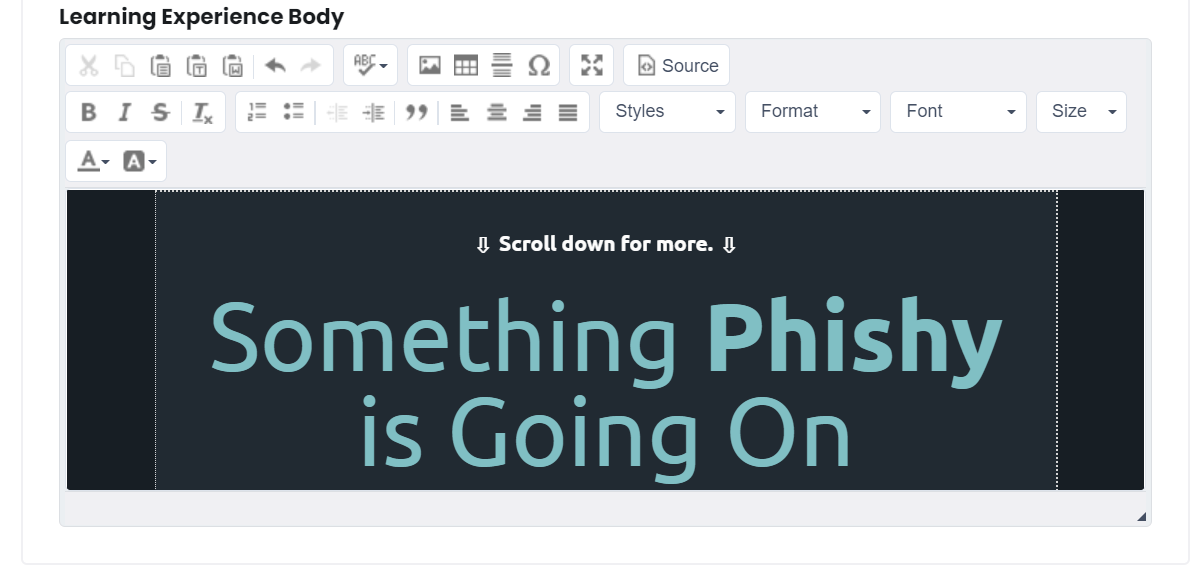Center align the text
The height and width of the screenshot is (582, 1201).
click(x=496, y=112)
